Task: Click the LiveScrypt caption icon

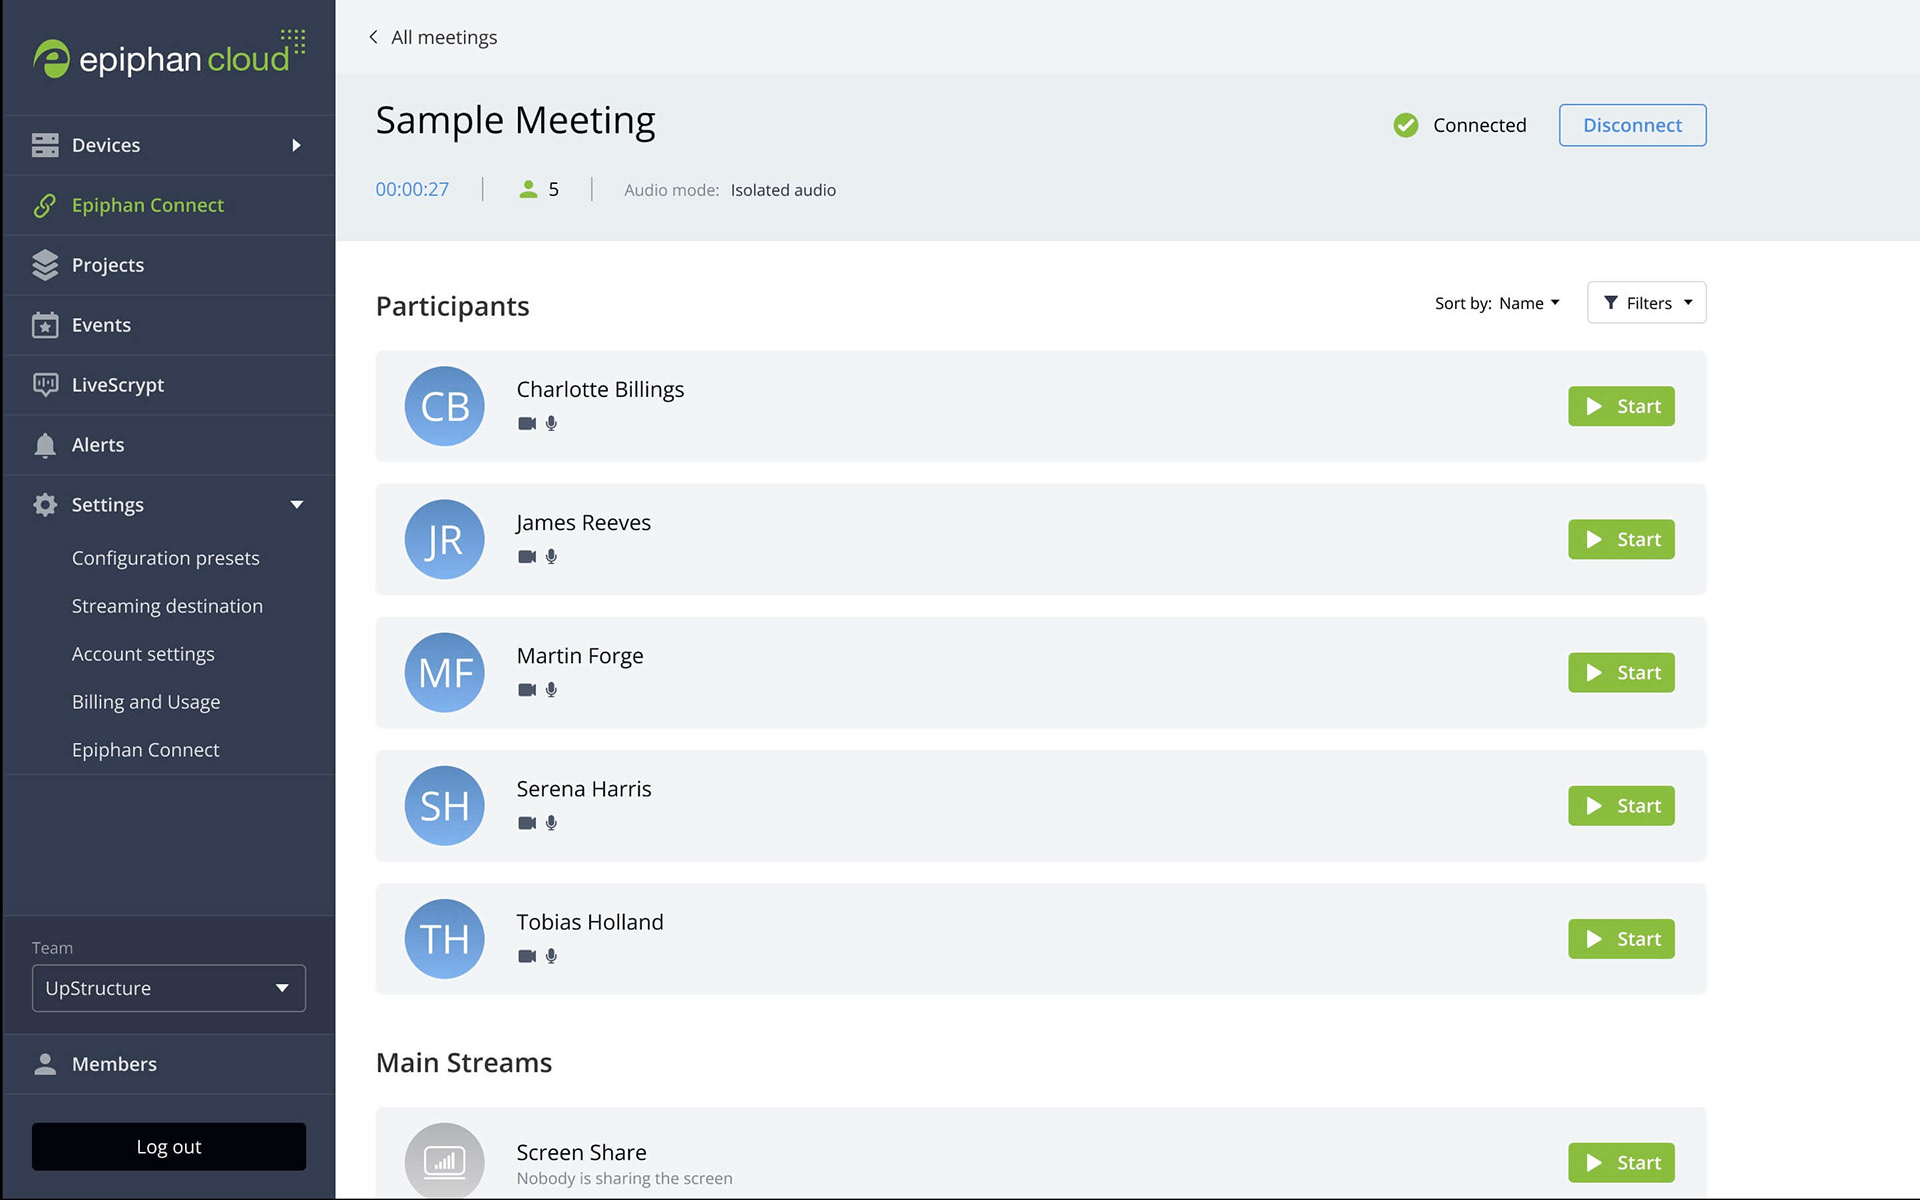Action: pos(45,385)
